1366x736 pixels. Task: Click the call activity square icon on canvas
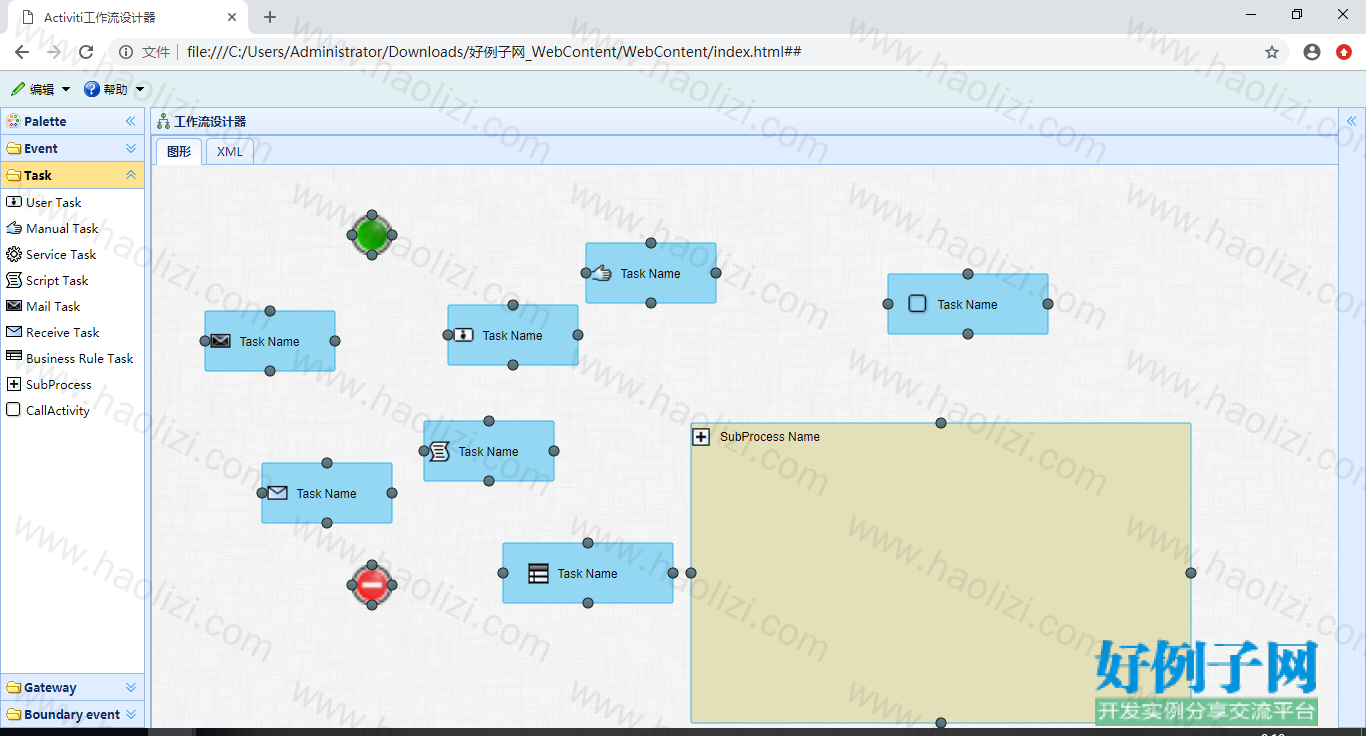point(918,303)
